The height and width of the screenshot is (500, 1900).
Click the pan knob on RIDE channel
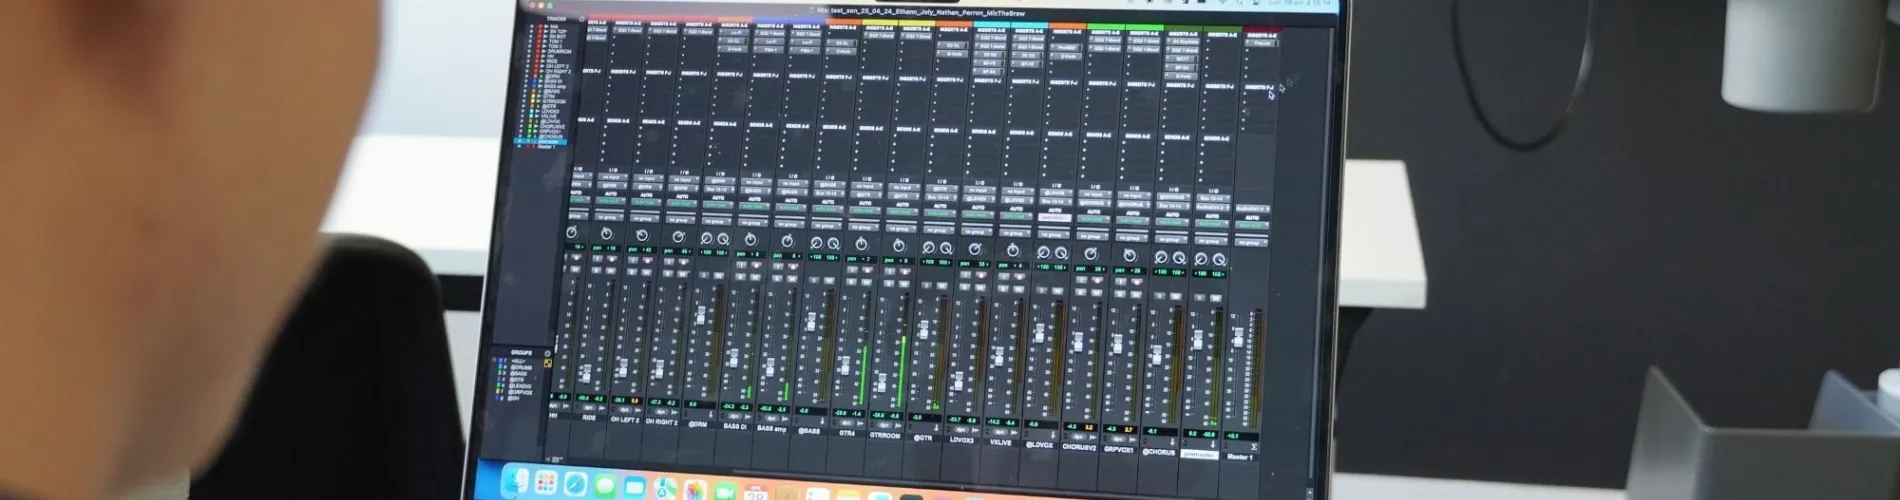coord(606,234)
